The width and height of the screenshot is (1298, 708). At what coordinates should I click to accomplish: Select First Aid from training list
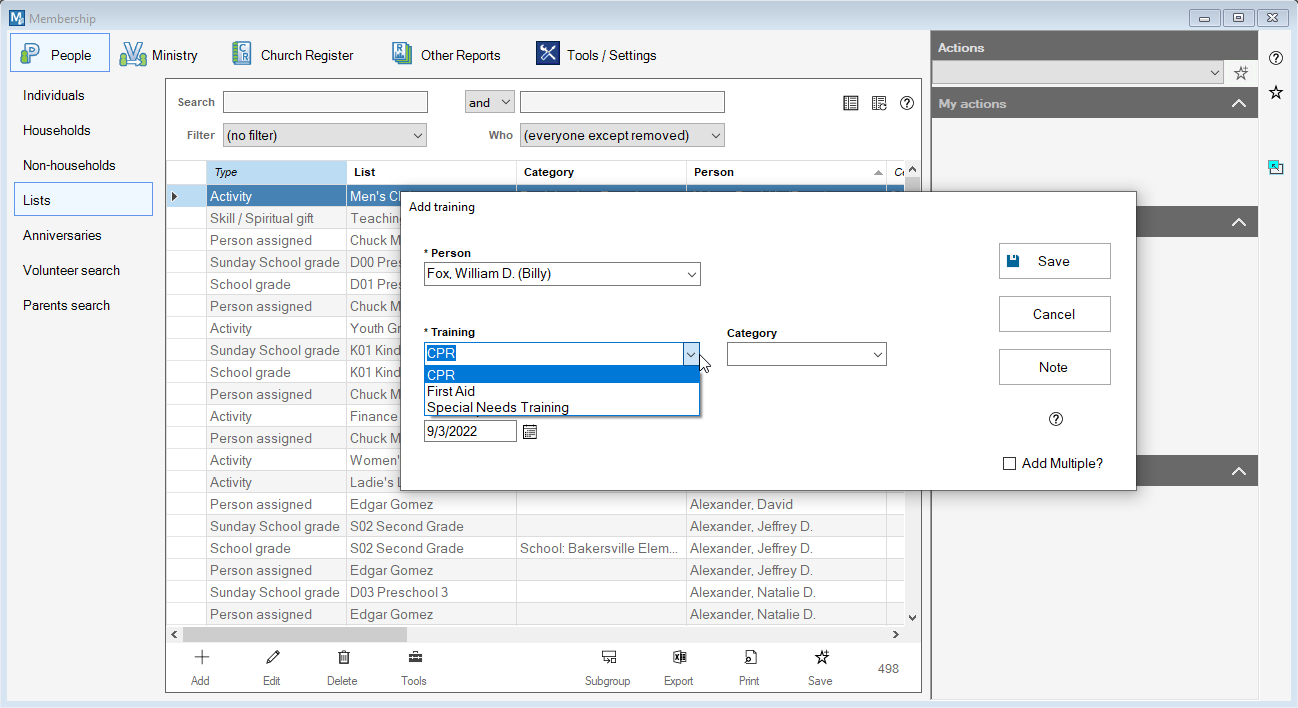[x=452, y=391]
